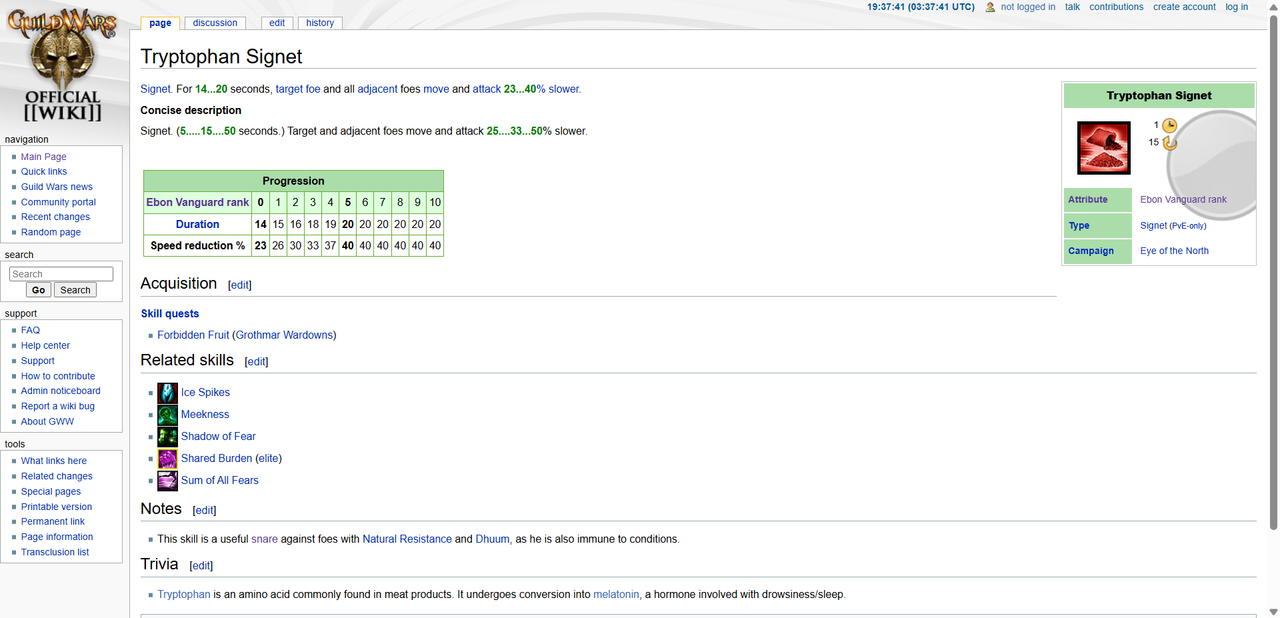
Task: Click the Search button in the sidebar
Action: tap(74, 290)
